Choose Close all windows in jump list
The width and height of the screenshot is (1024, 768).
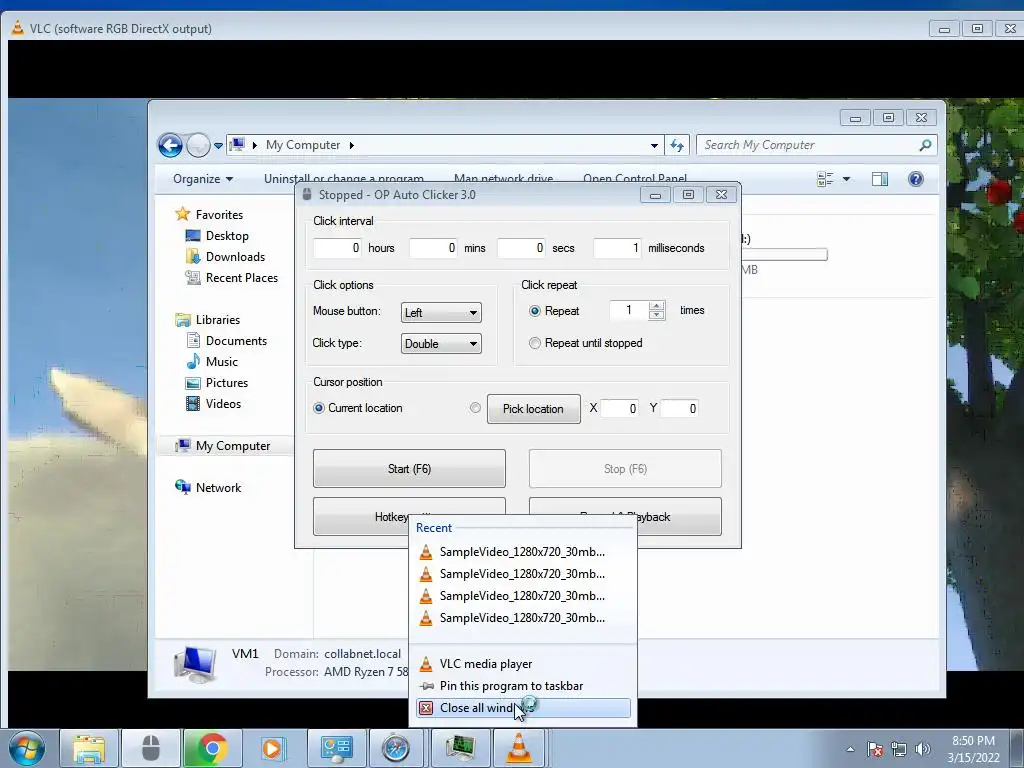pos(523,709)
